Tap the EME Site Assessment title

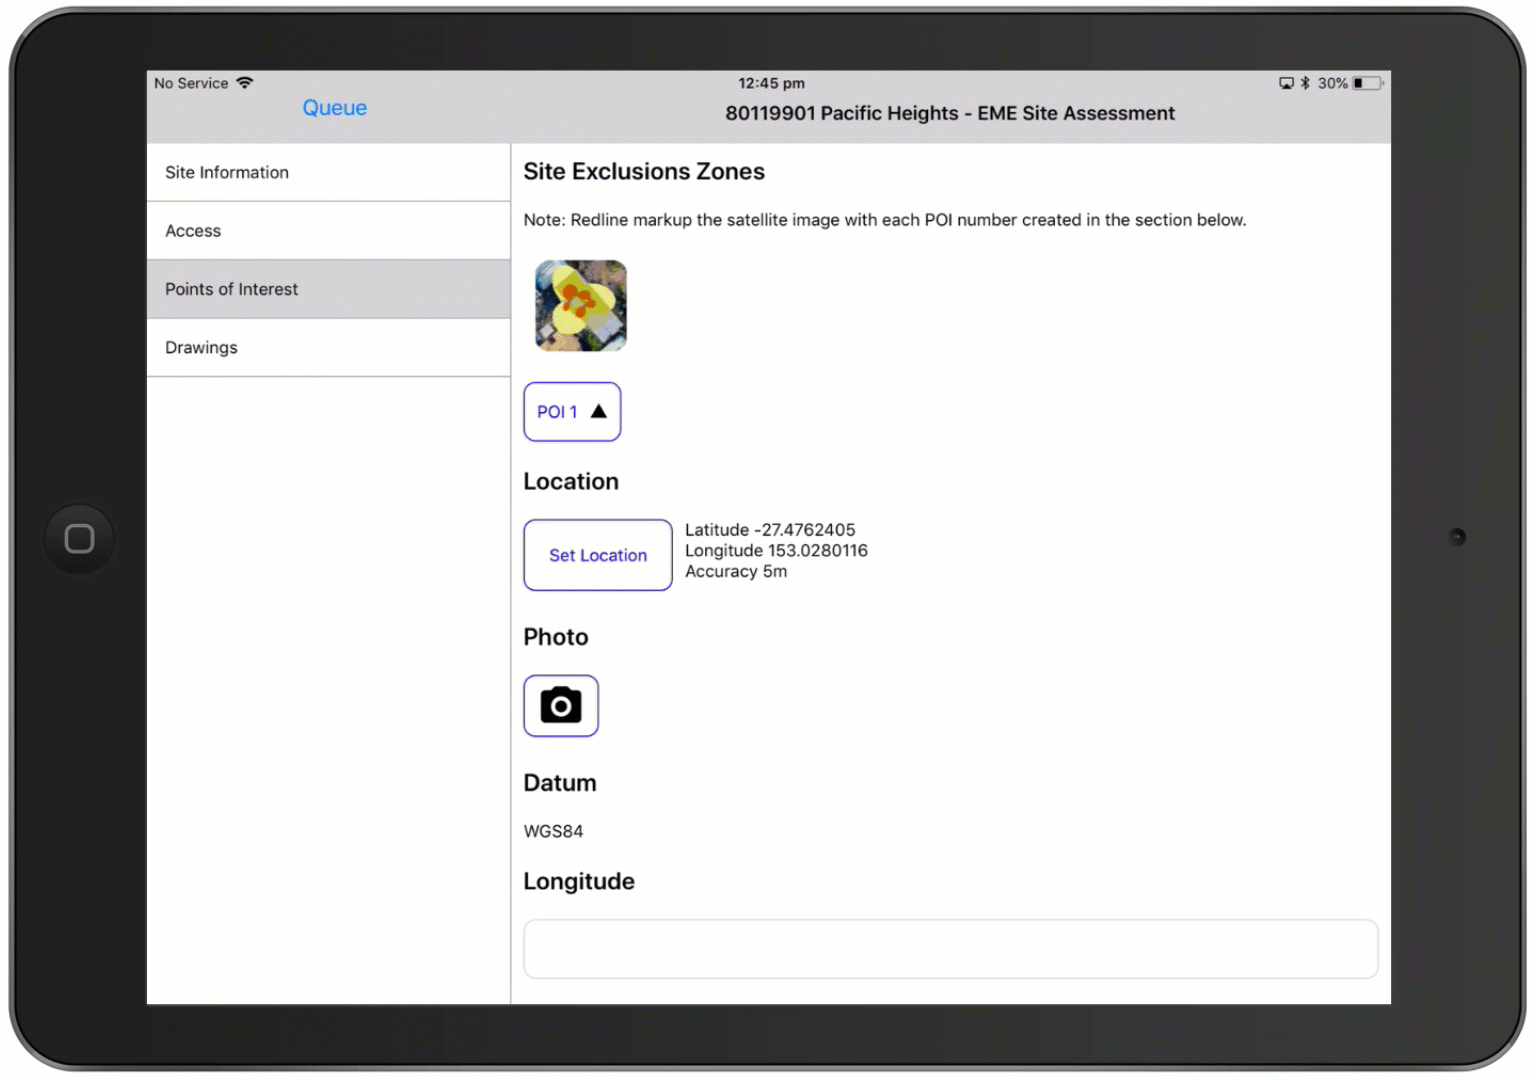coord(950,113)
